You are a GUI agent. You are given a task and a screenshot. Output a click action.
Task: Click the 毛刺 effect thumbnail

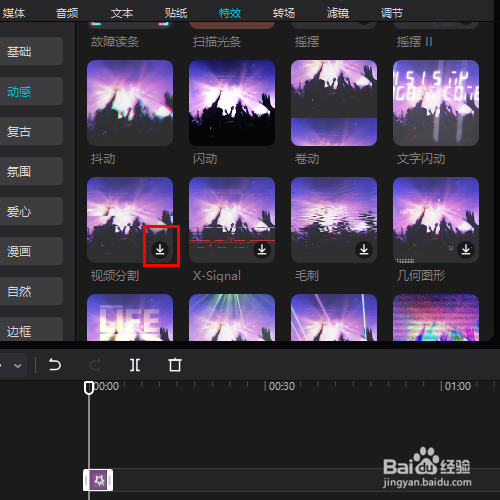pyautogui.click(x=334, y=220)
